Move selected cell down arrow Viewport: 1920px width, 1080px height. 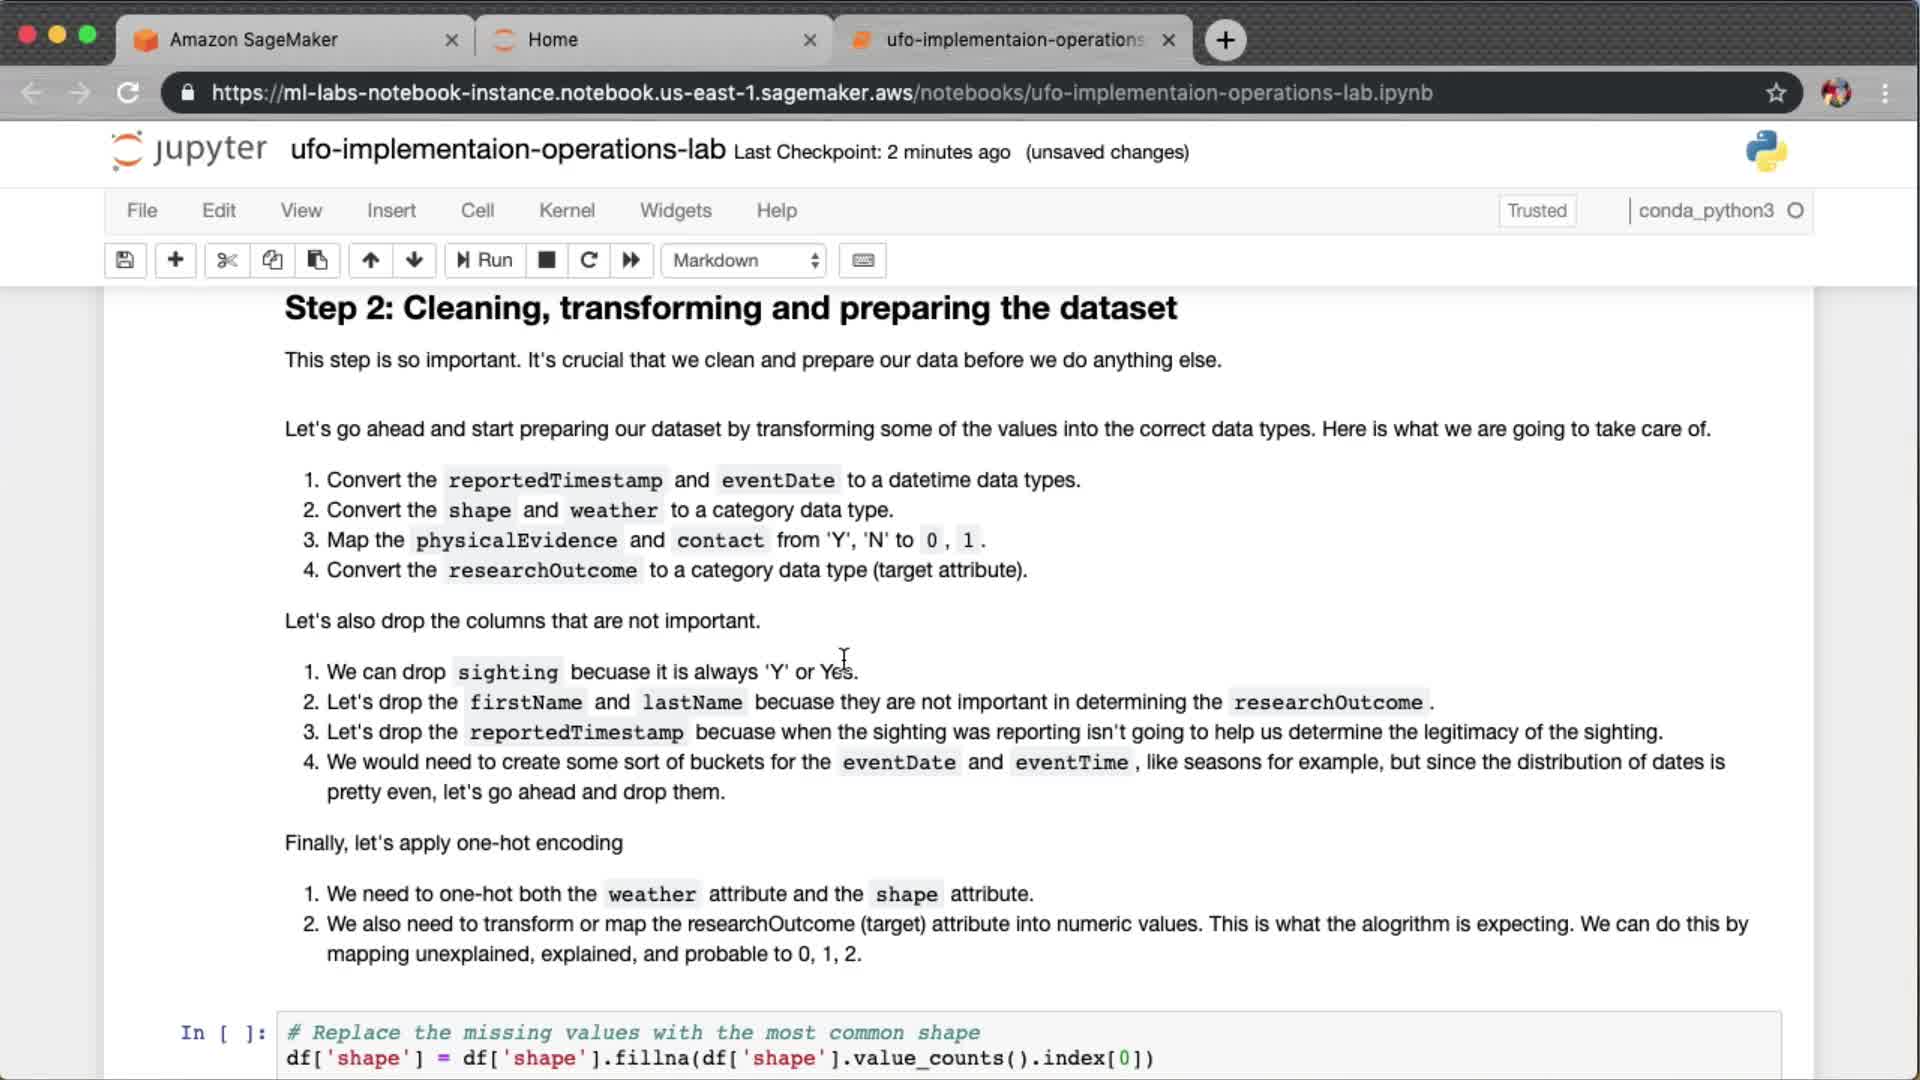pyautogui.click(x=414, y=260)
